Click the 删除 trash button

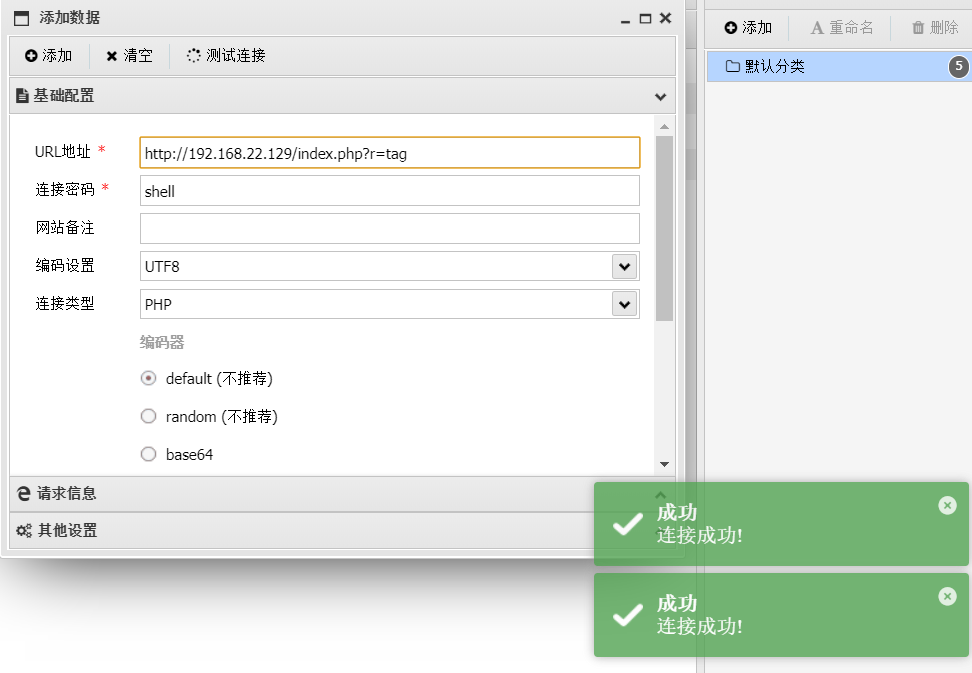tap(934, 28)
